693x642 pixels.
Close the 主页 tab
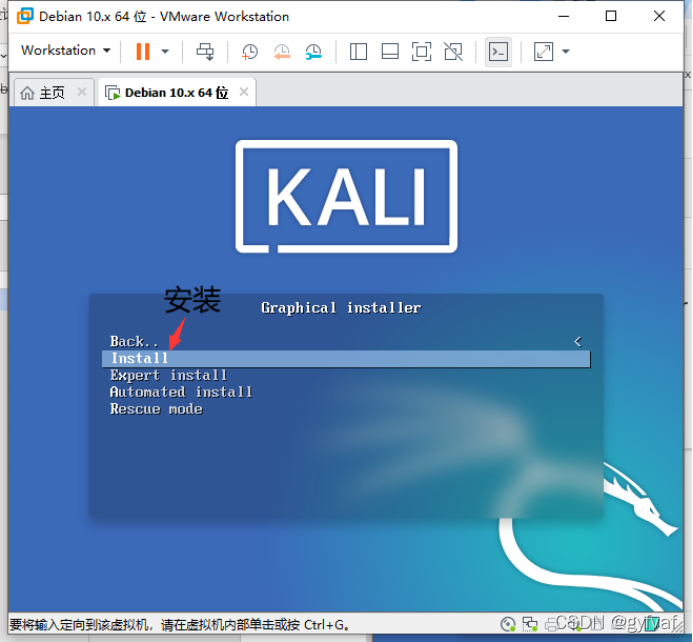click(82, 92)
